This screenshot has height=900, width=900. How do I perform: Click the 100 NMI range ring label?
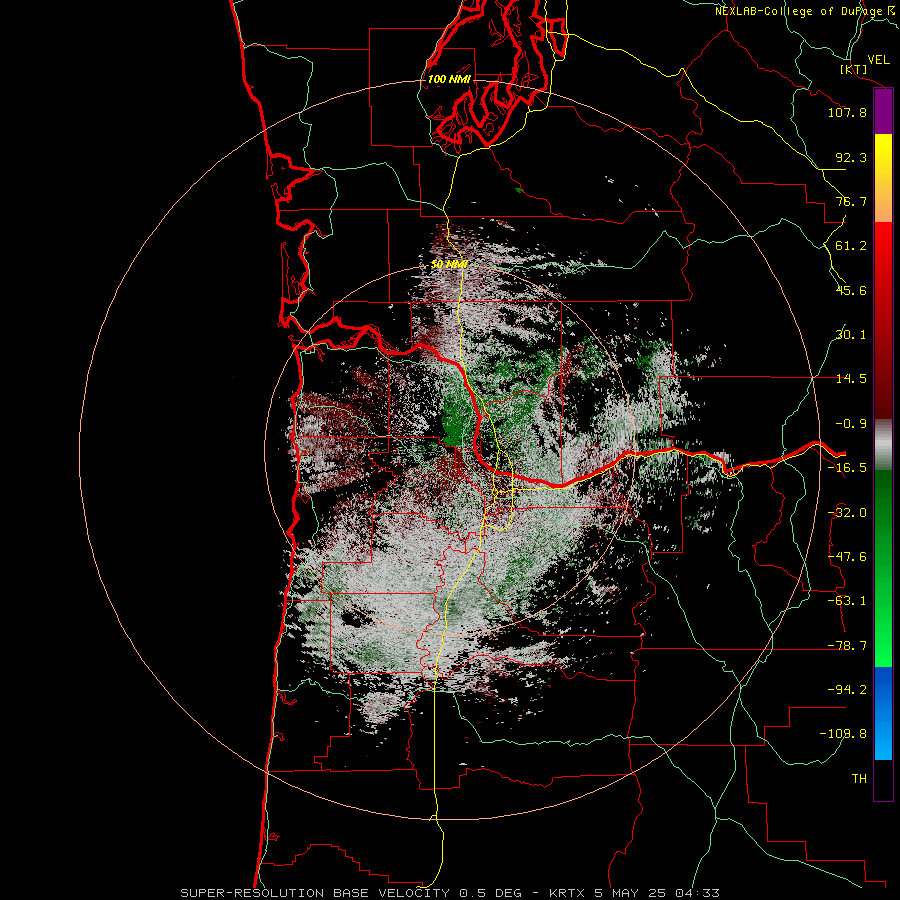(449, 79)
